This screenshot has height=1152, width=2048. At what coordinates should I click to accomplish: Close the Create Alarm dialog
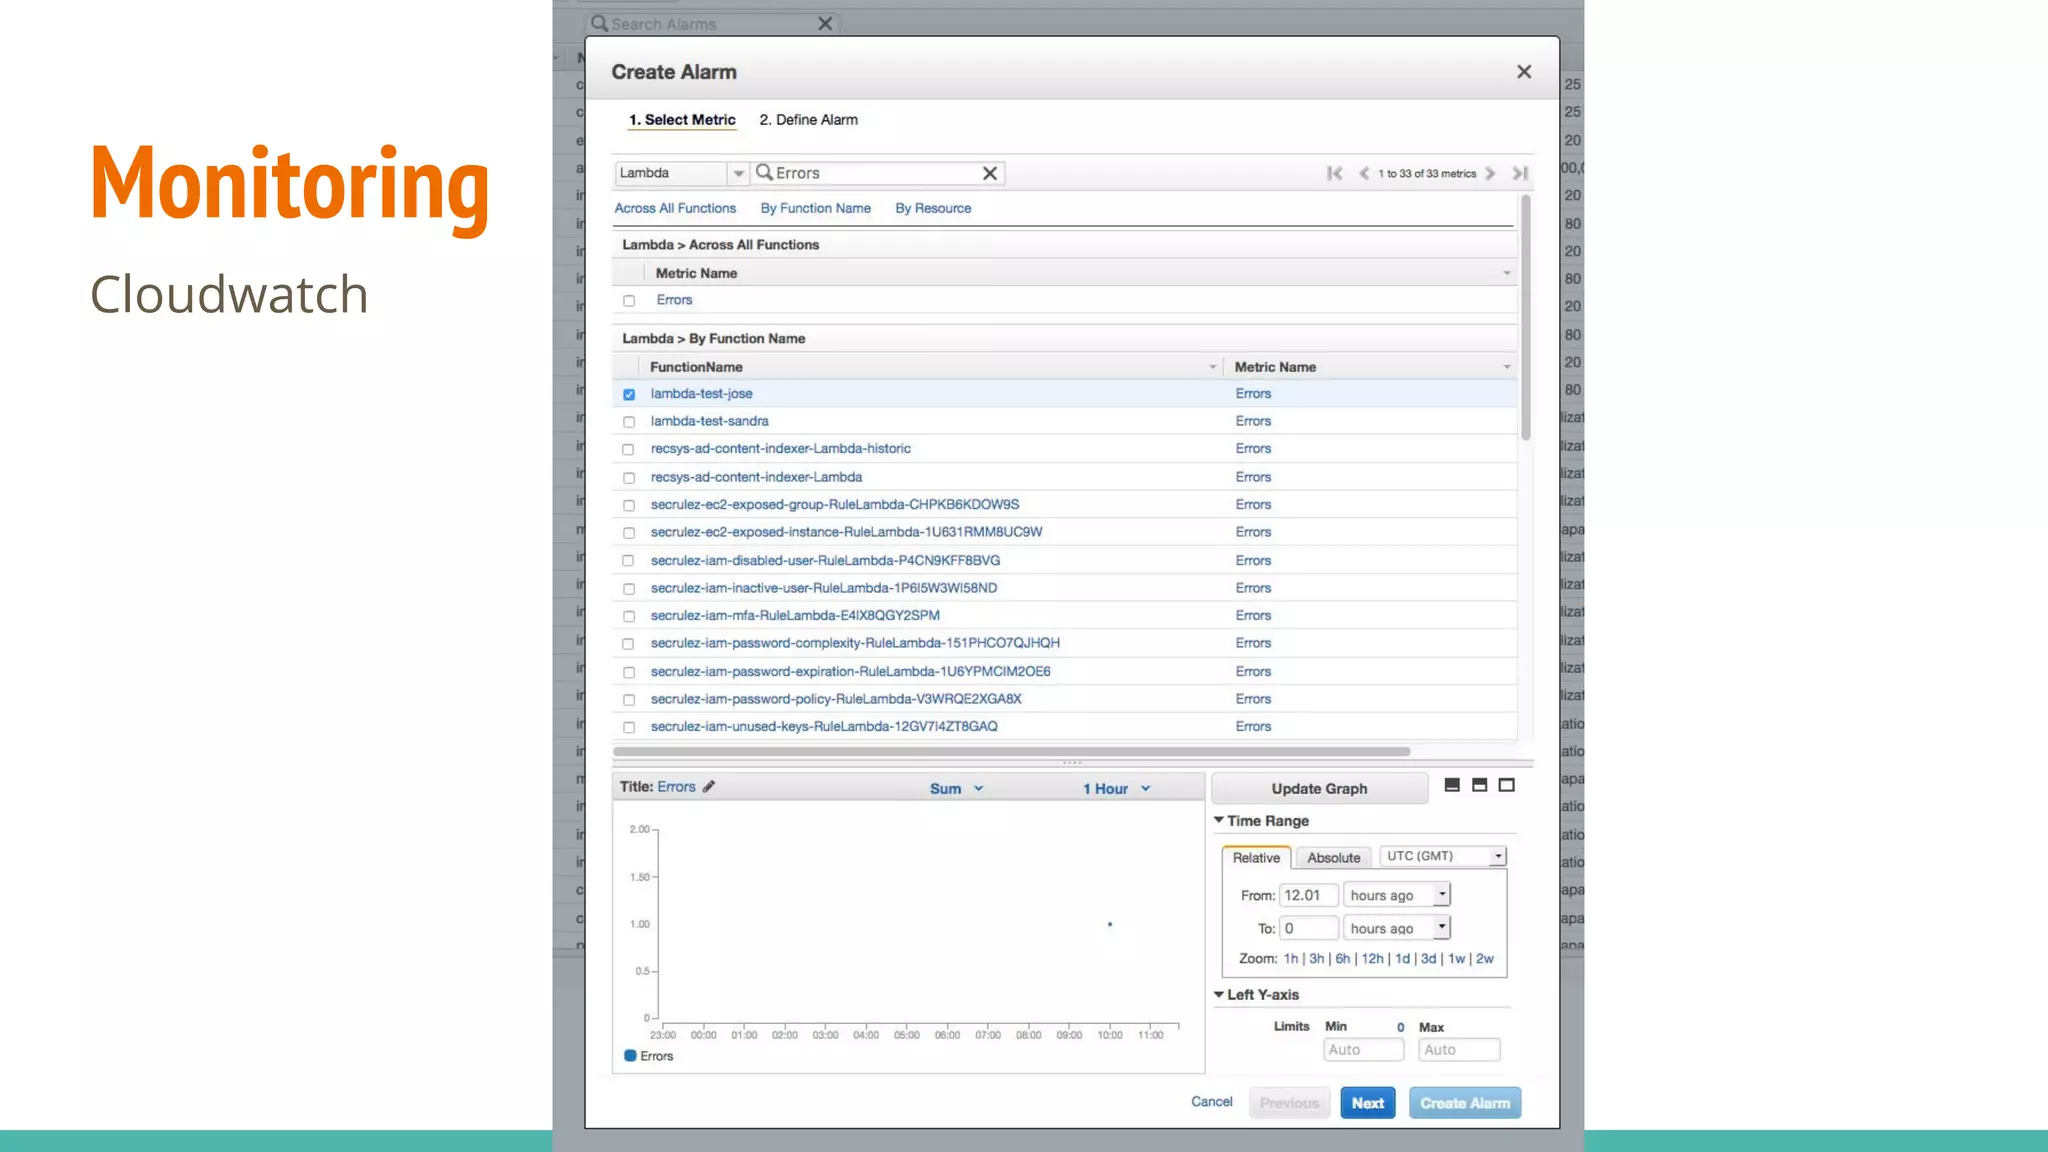click(1523, 72)
